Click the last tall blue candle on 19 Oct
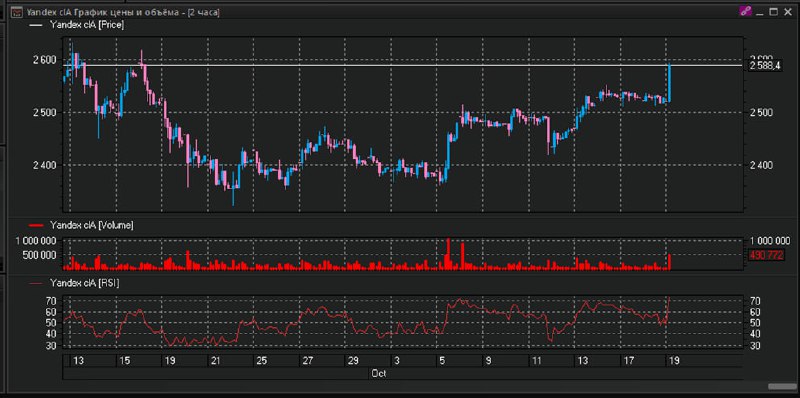This screenshot has height=398, width=800. [669, 83]
